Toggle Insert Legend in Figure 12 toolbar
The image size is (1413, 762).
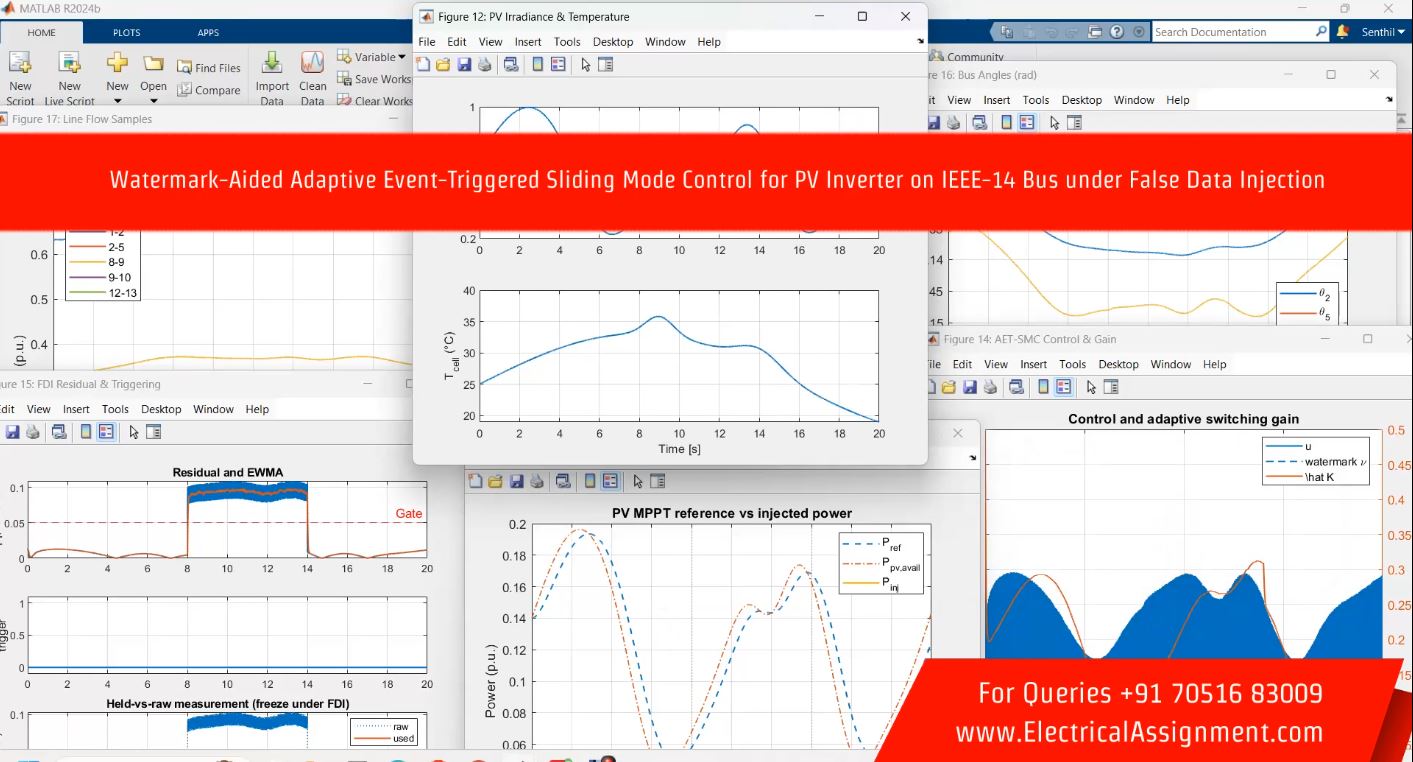pos(558,65)
